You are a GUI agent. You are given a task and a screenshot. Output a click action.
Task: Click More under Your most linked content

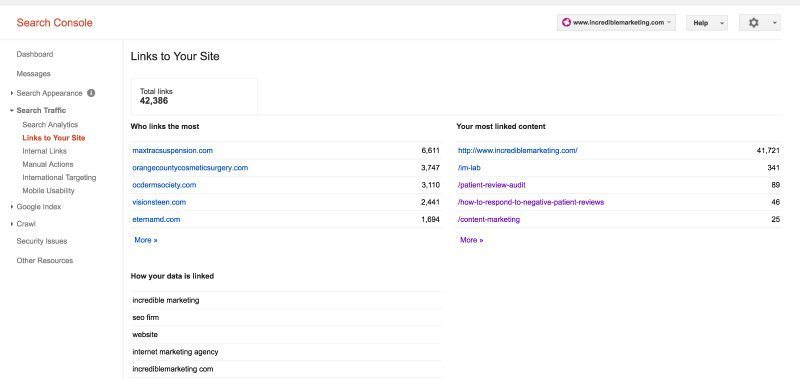471,240
